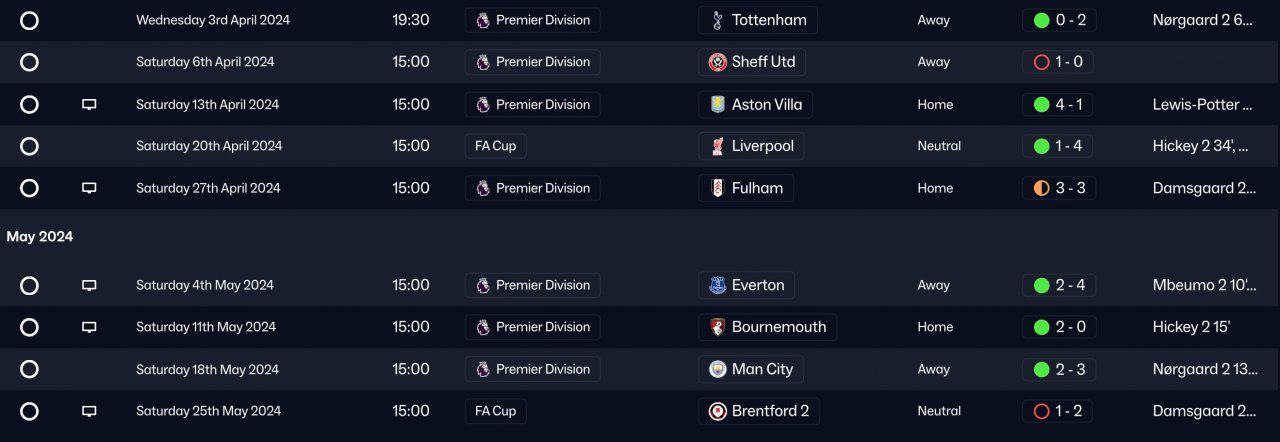Click the Aston Villa club crest
Screen dimensions: 1280x442
[x=717, y=104]
